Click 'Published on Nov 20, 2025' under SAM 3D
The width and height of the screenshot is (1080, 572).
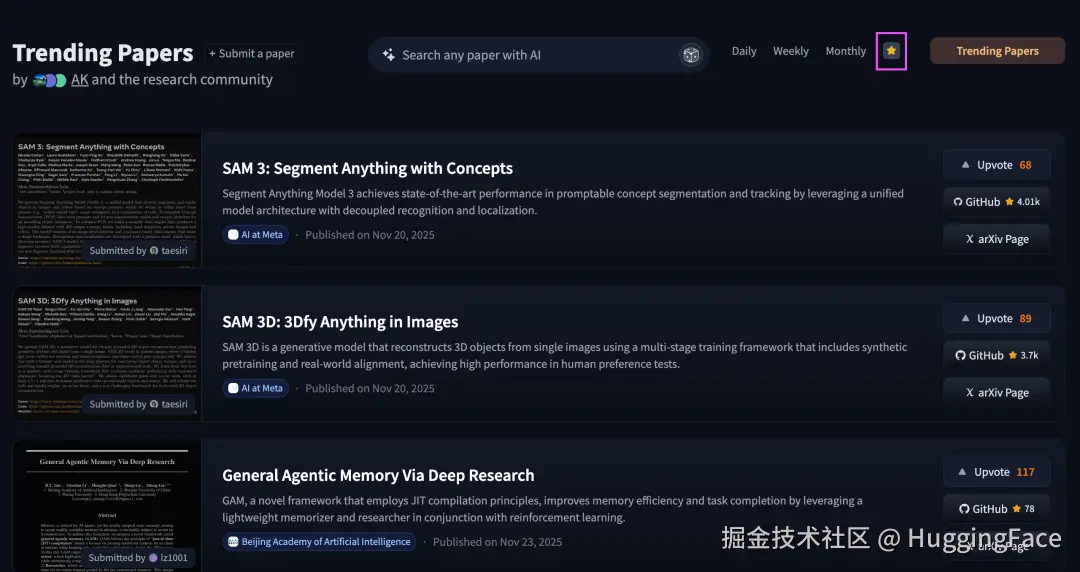point(370,389)
